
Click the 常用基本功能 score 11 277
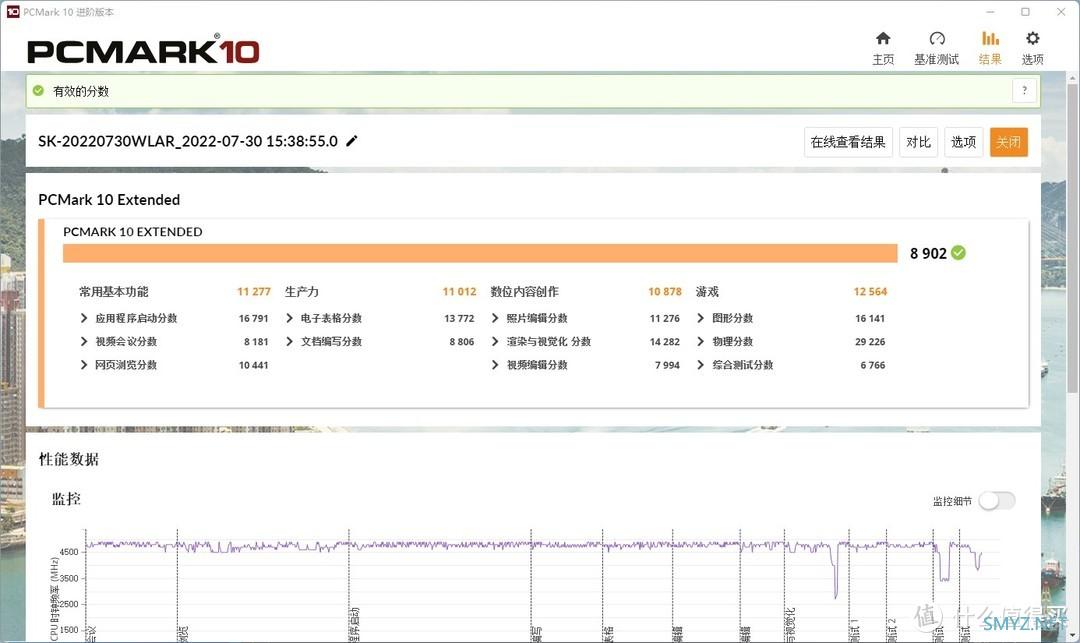pyautogui.click(x=253, y=292)
